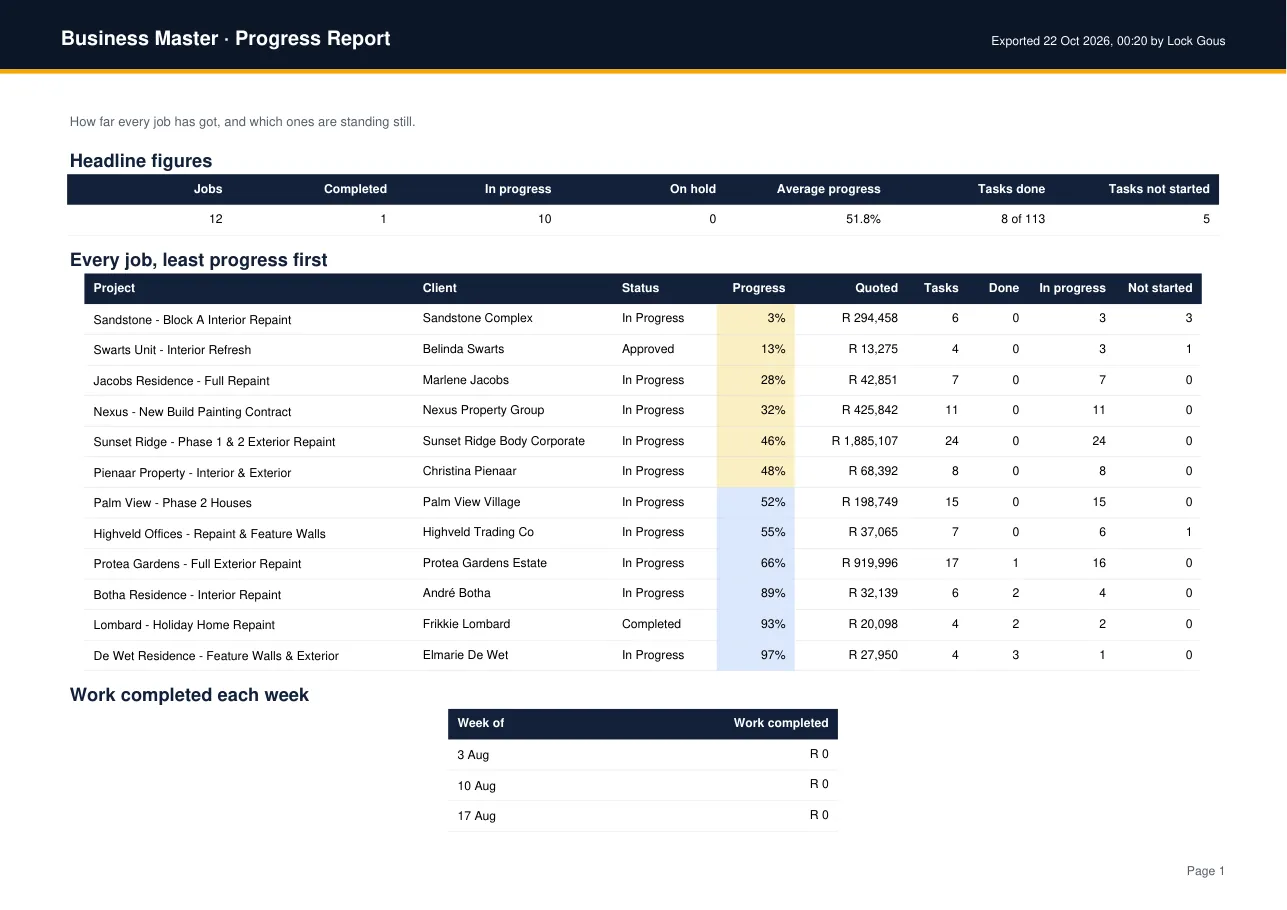Screen dimensions: 1287x910
Task: Select the 17 Aug week row
Action: 643,816
